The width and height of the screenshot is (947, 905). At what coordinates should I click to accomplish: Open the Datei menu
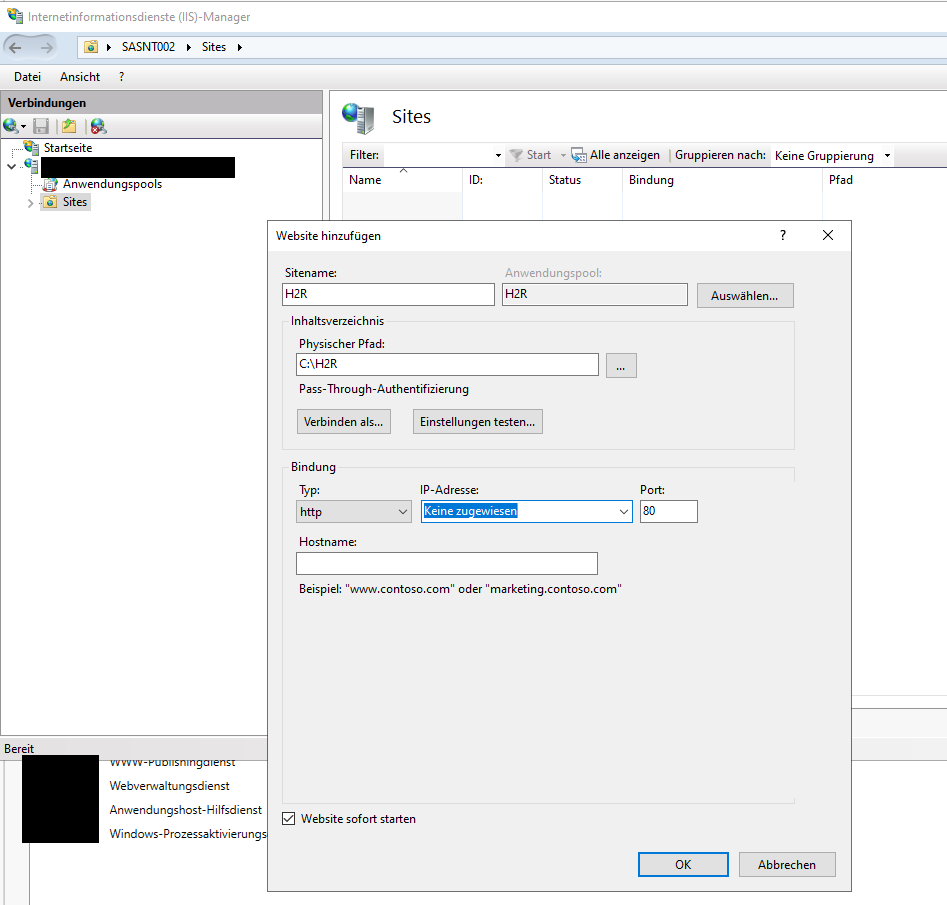tap(28, 77)
